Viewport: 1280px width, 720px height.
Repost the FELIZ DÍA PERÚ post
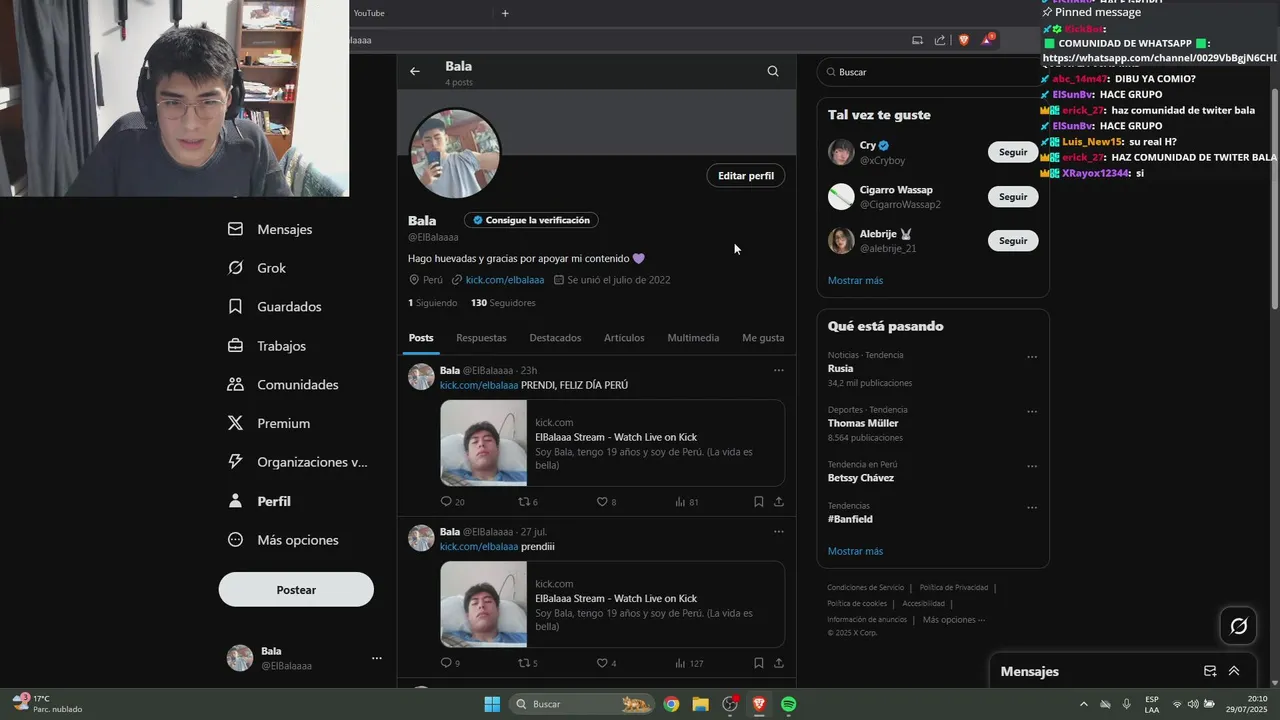pos(528,502)
